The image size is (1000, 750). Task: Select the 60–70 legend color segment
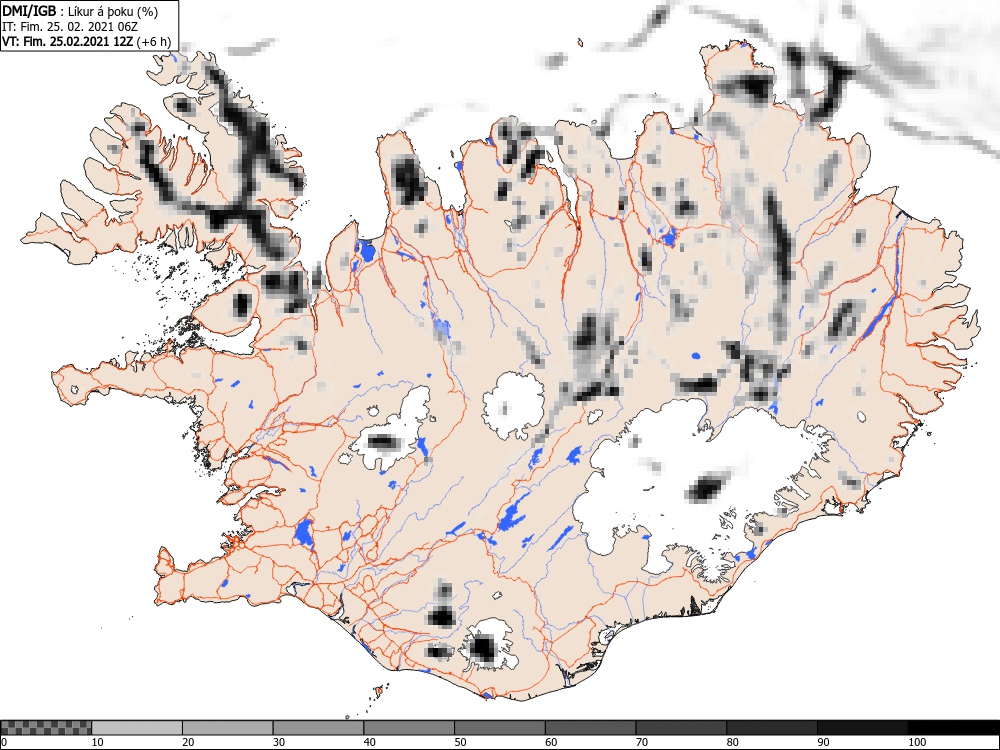pyautogui.click(x=591, y=728)
